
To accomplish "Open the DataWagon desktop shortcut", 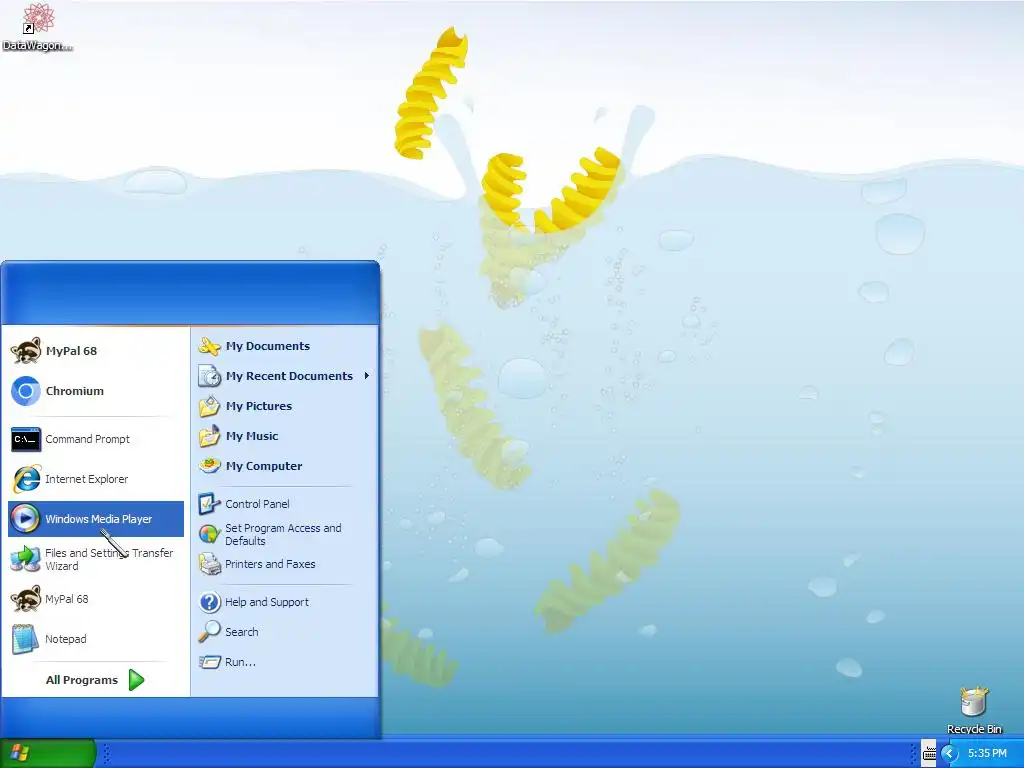I will 37,27.
